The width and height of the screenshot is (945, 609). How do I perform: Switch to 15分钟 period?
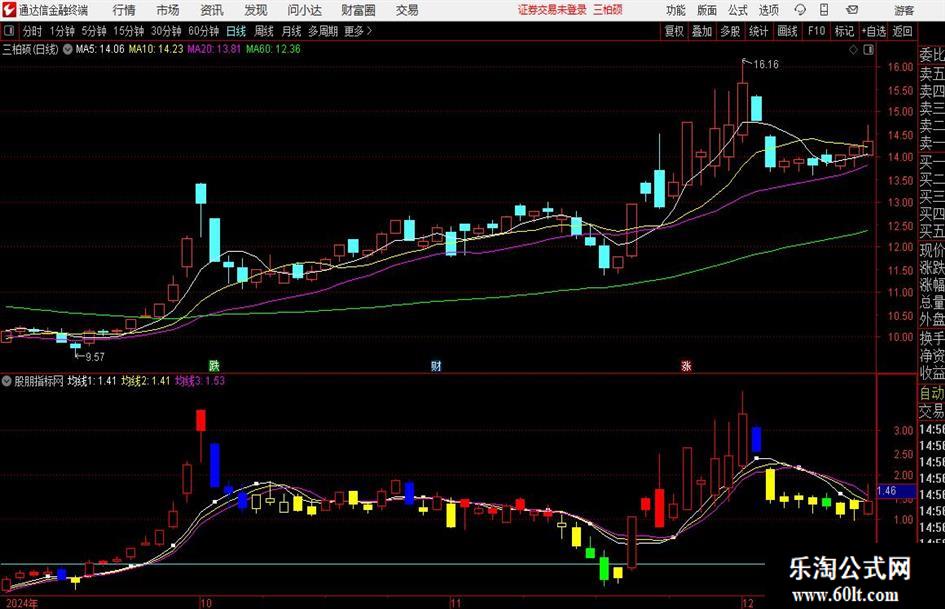click(128, 31)
